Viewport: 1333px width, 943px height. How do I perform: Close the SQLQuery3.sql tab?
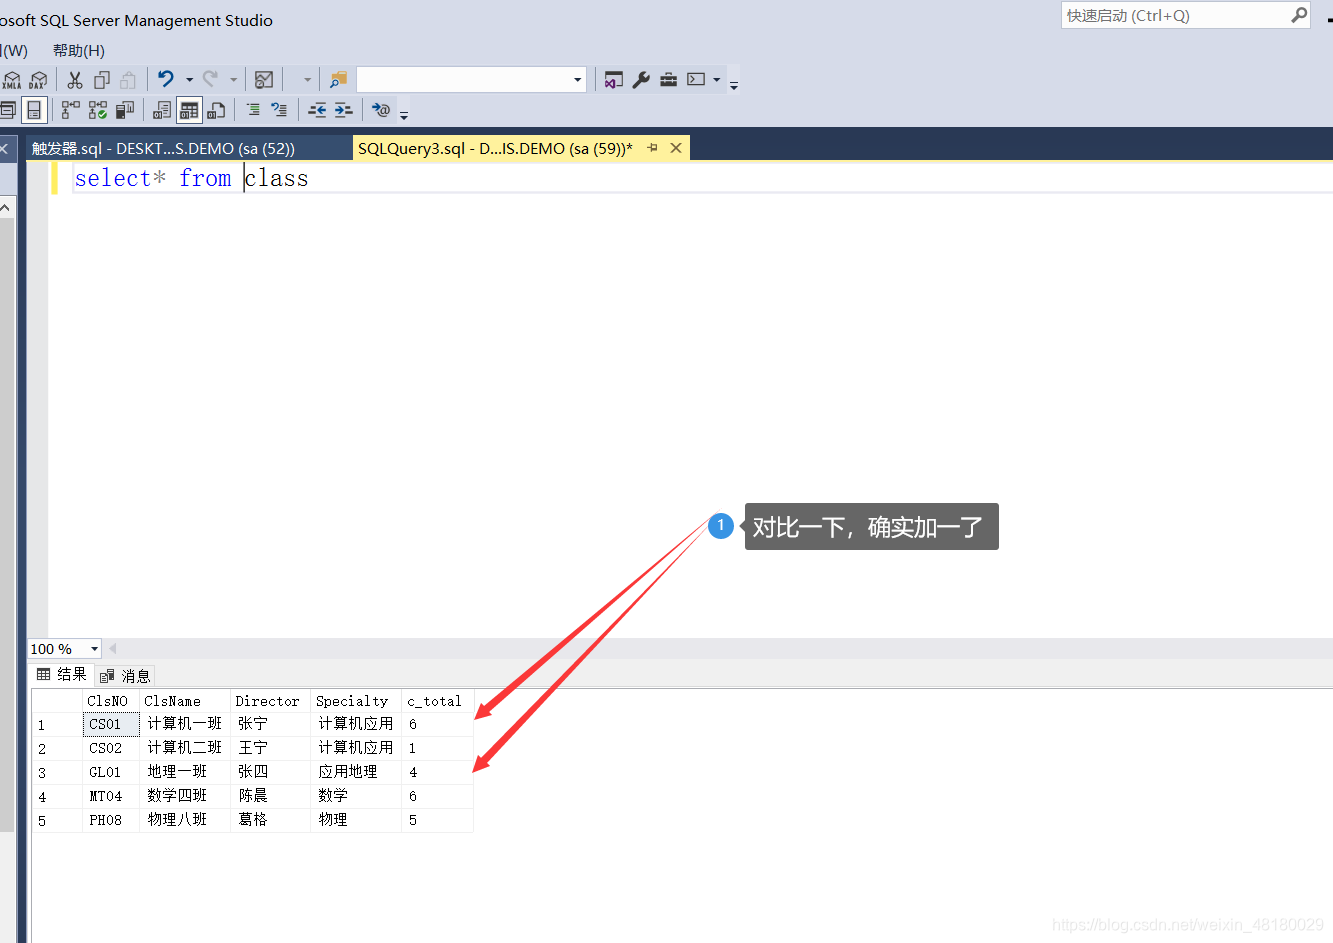(676, 148)
